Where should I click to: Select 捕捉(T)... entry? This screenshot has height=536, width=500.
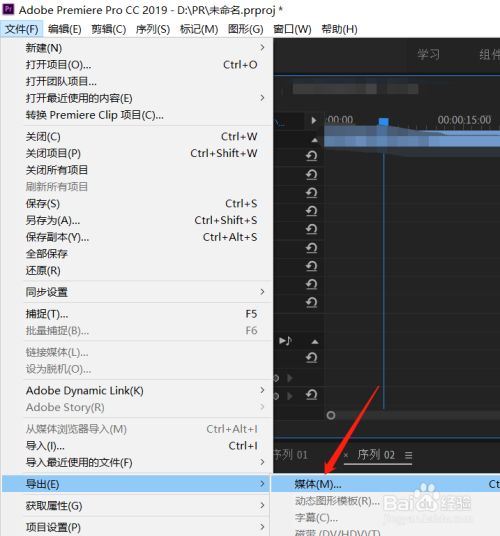click(137, 314)
